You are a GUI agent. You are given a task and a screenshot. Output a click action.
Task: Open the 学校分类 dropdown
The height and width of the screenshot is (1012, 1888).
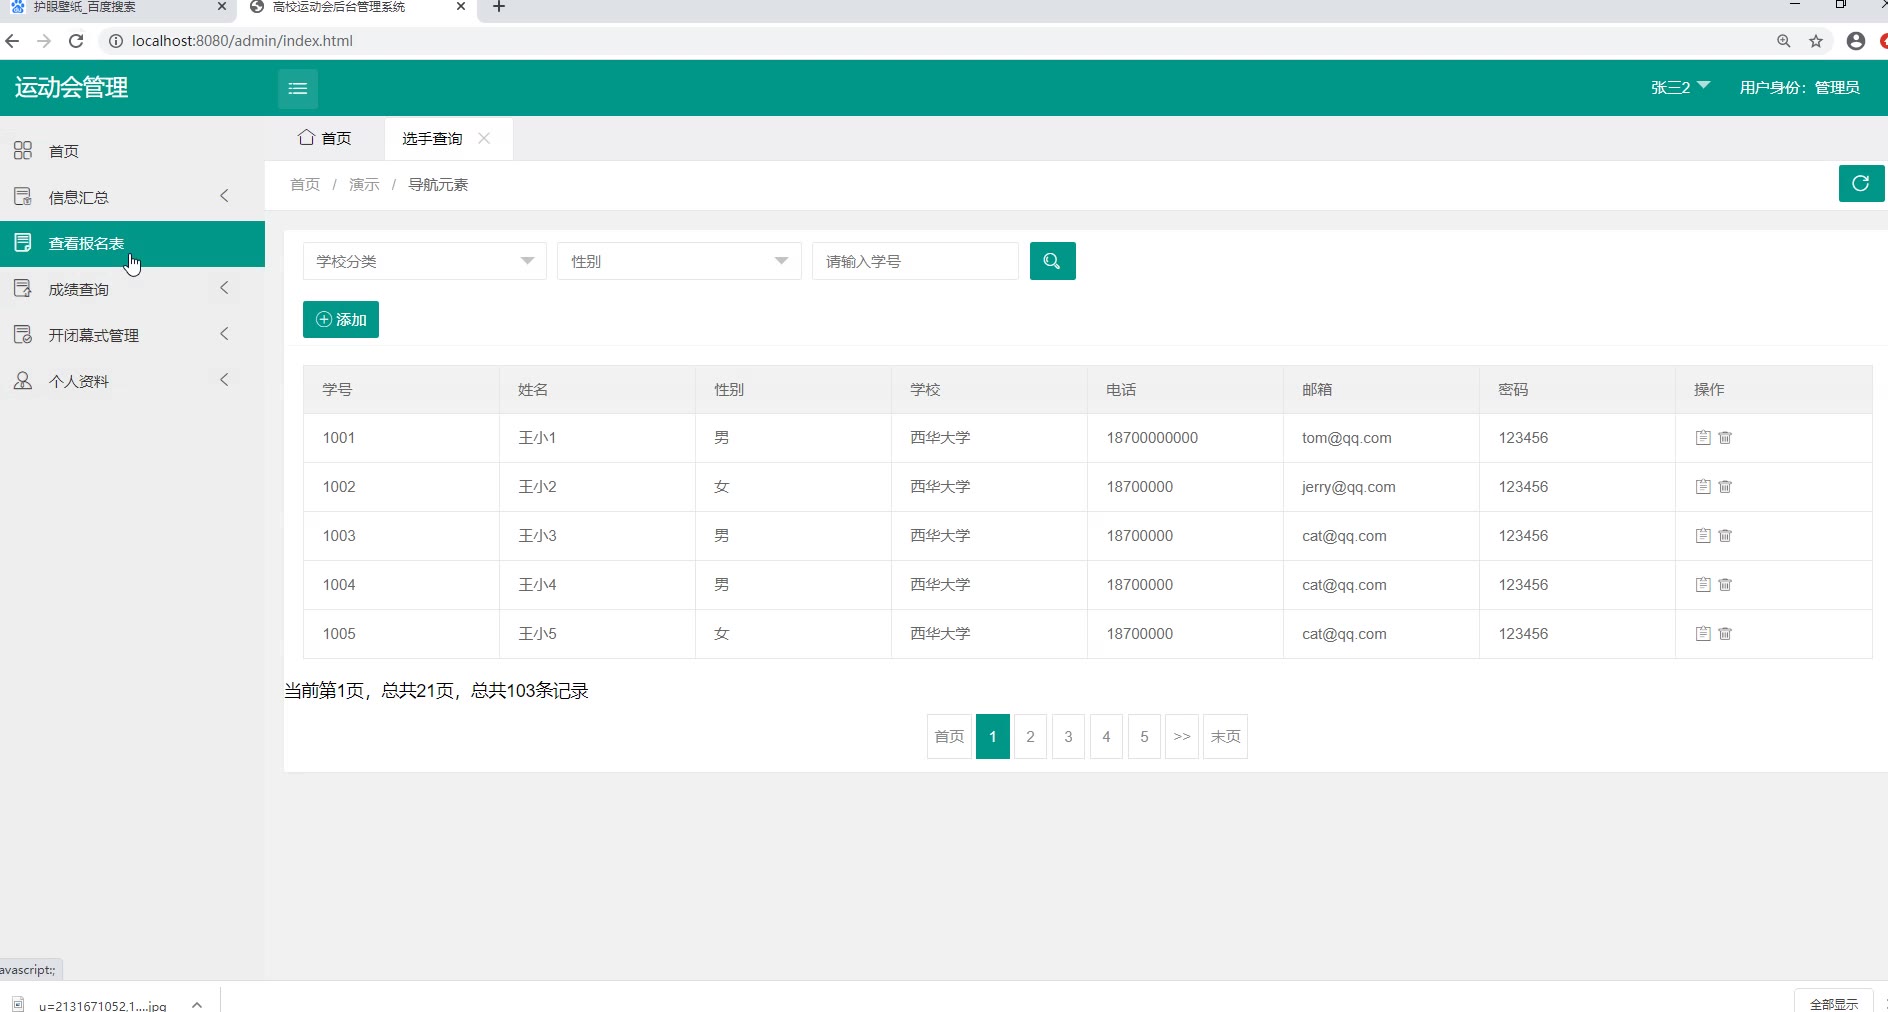click(424, 261)
